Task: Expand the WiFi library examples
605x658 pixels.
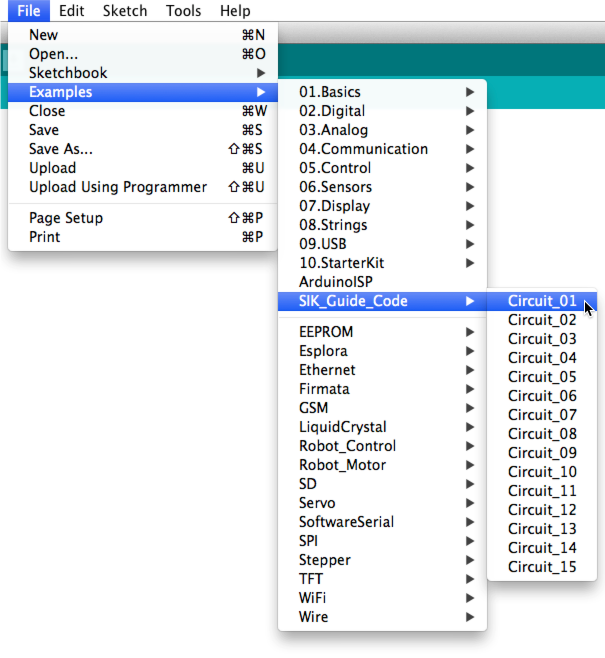Action: pyautogui.click(x=382, y=598)
